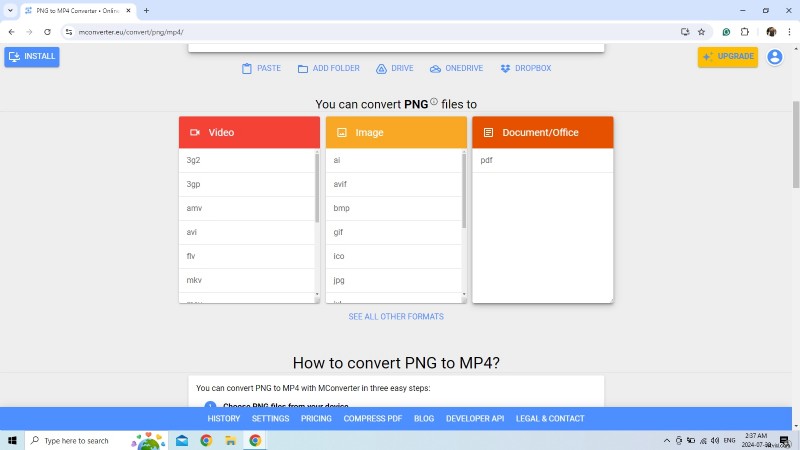Open Legal & Contact in bottom menu
This screenshot has width=800, height=450.
point(550,418)
